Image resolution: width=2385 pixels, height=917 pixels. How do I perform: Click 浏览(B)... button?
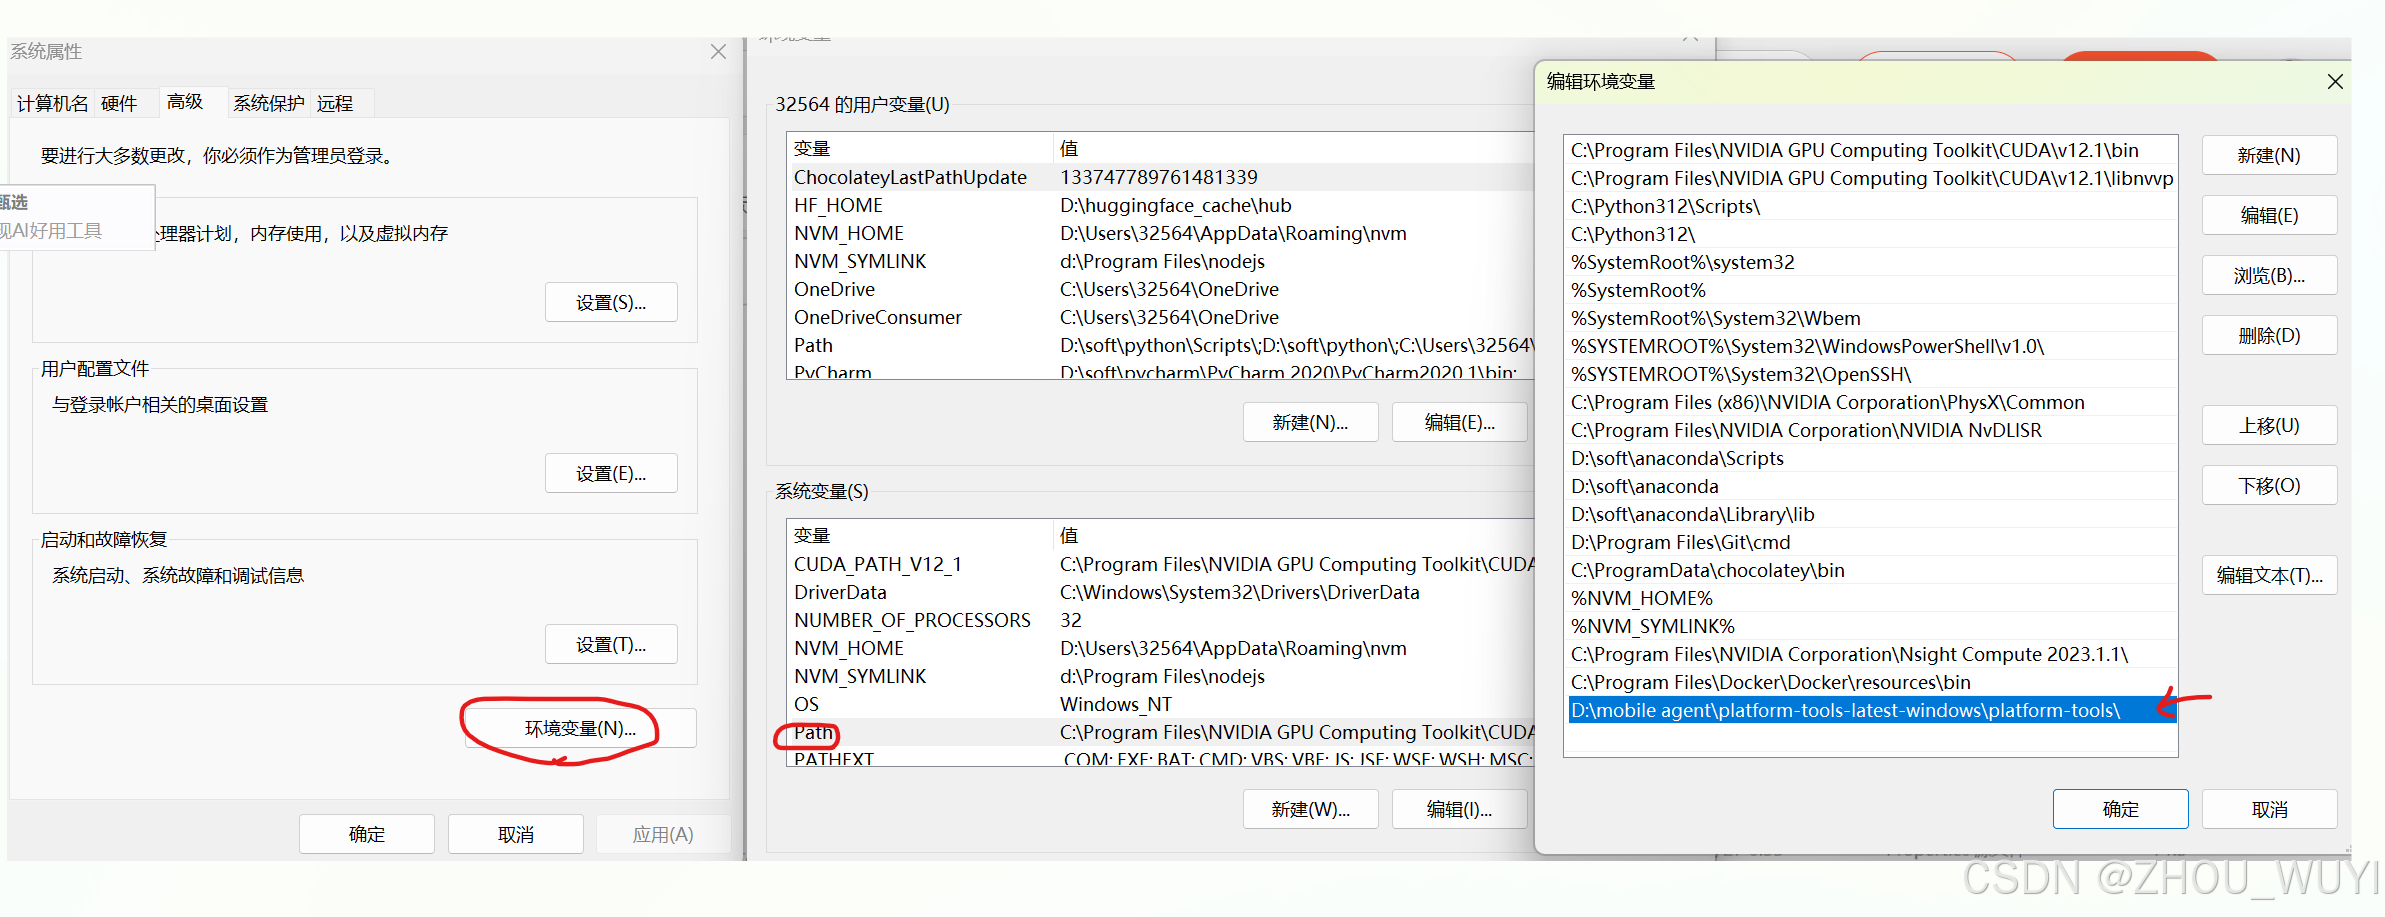2269,276
